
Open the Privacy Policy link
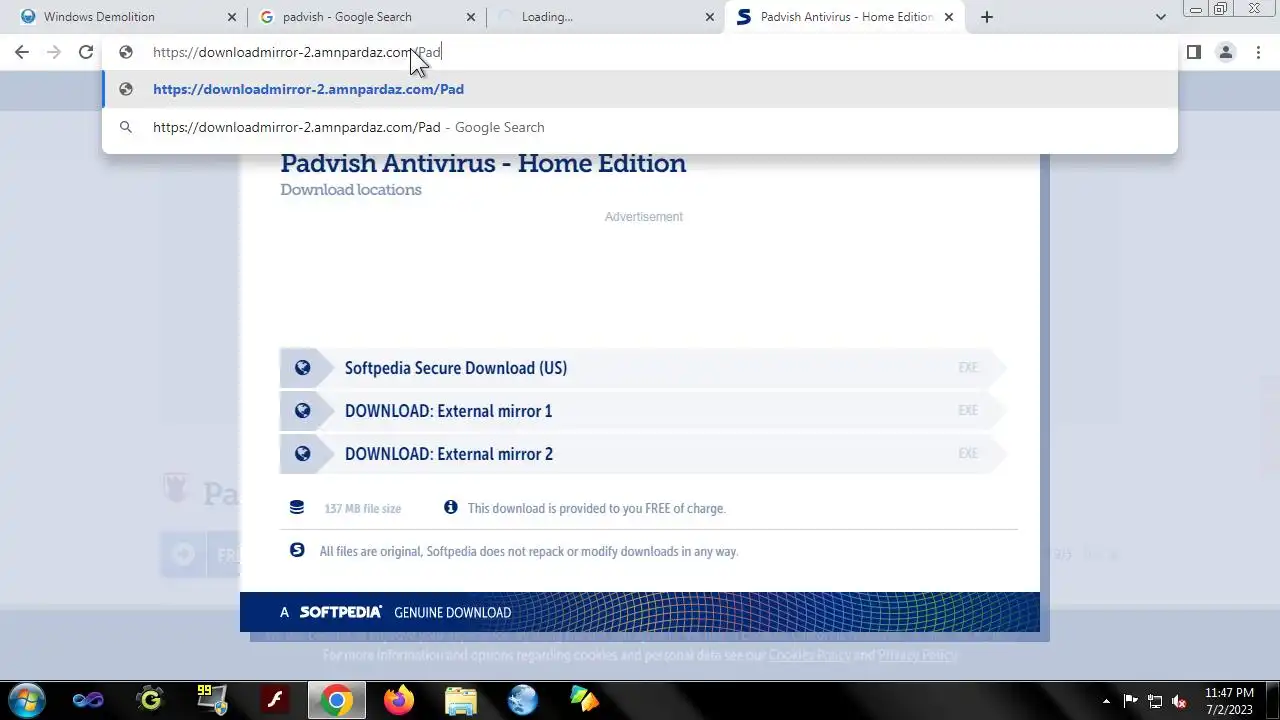click(x=917, y=655)
